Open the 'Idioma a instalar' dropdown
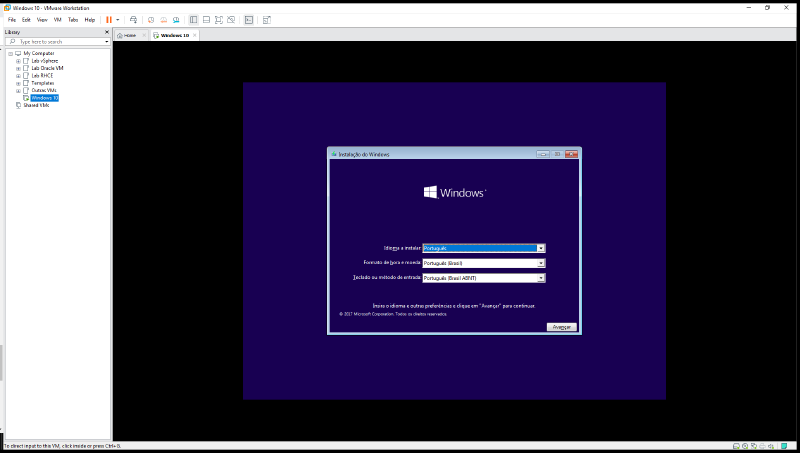 click(x=540, y=247)
